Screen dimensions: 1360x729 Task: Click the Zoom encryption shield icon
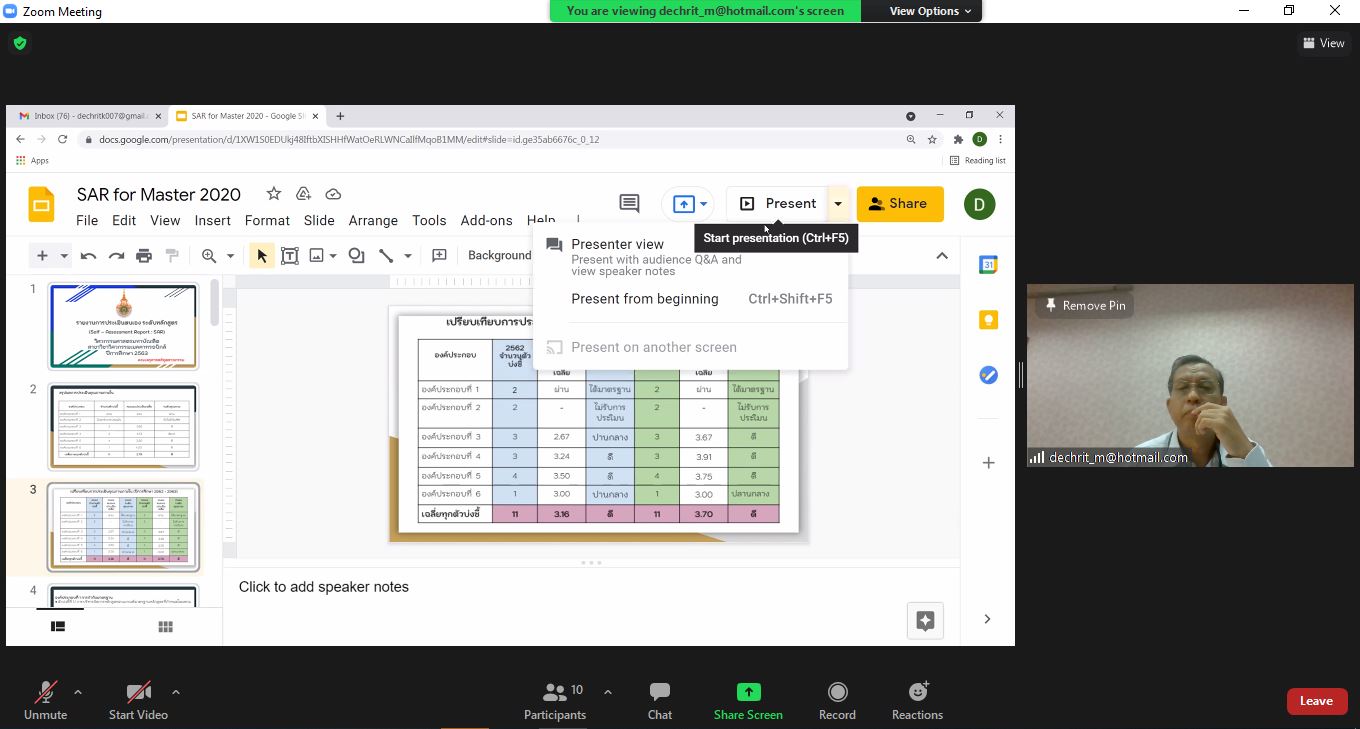point(20,43)
